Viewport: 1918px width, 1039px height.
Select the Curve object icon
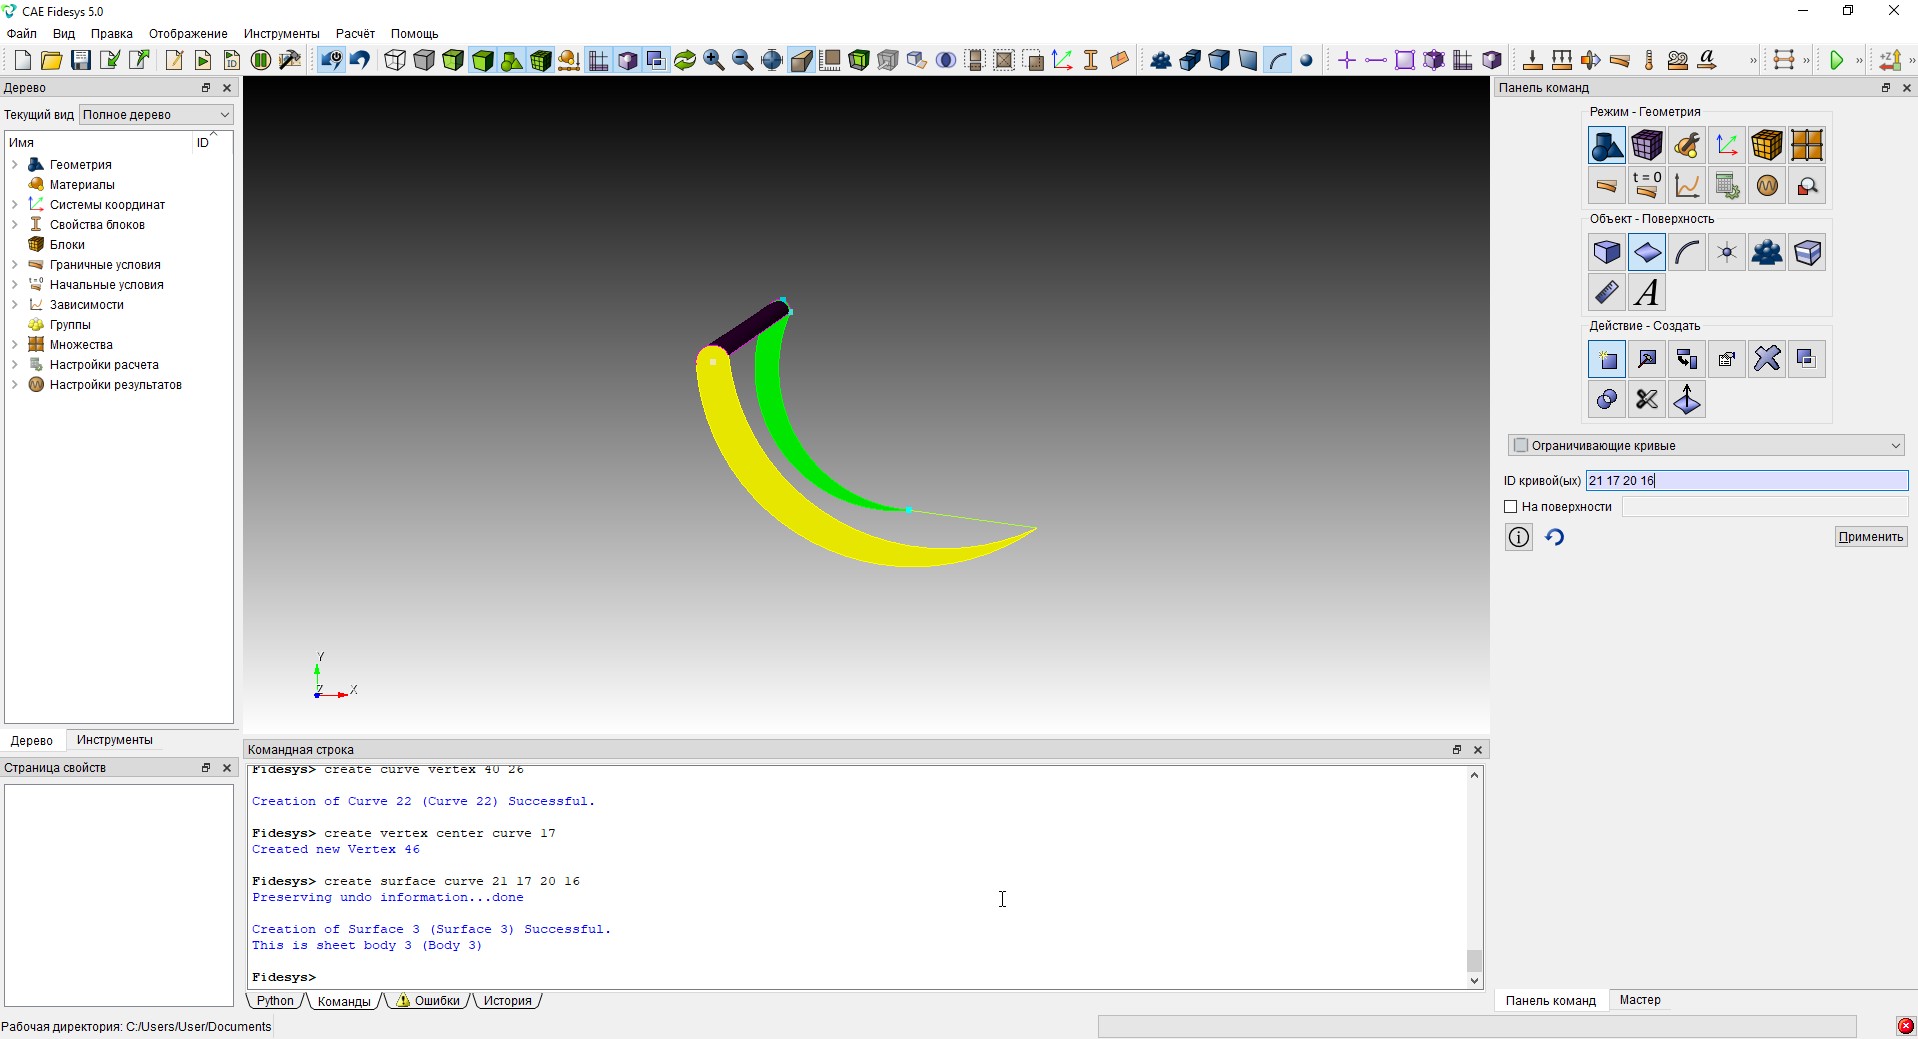coord(1687,253)
